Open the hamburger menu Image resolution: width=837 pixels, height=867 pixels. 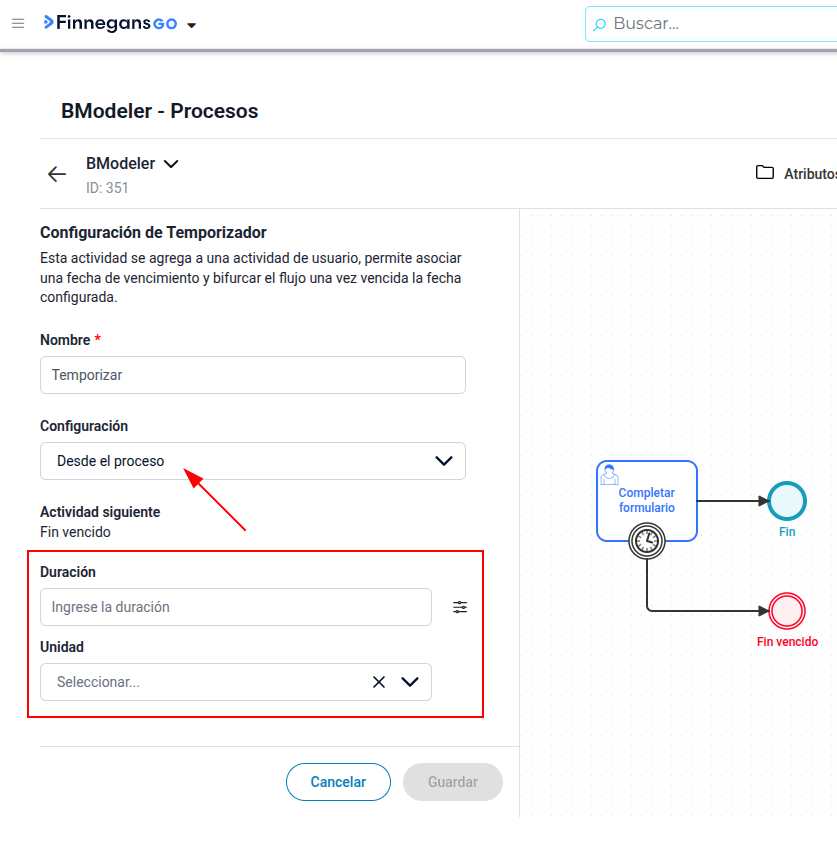pyautogui.click(x=18, y=23)
